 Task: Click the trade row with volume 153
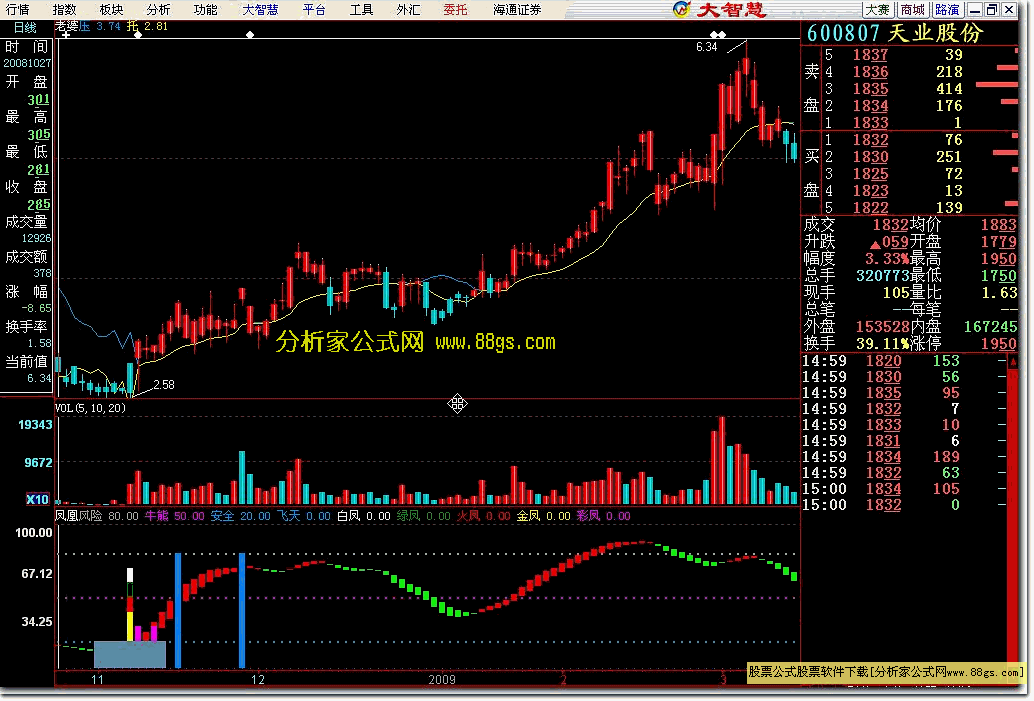(903, 361)
